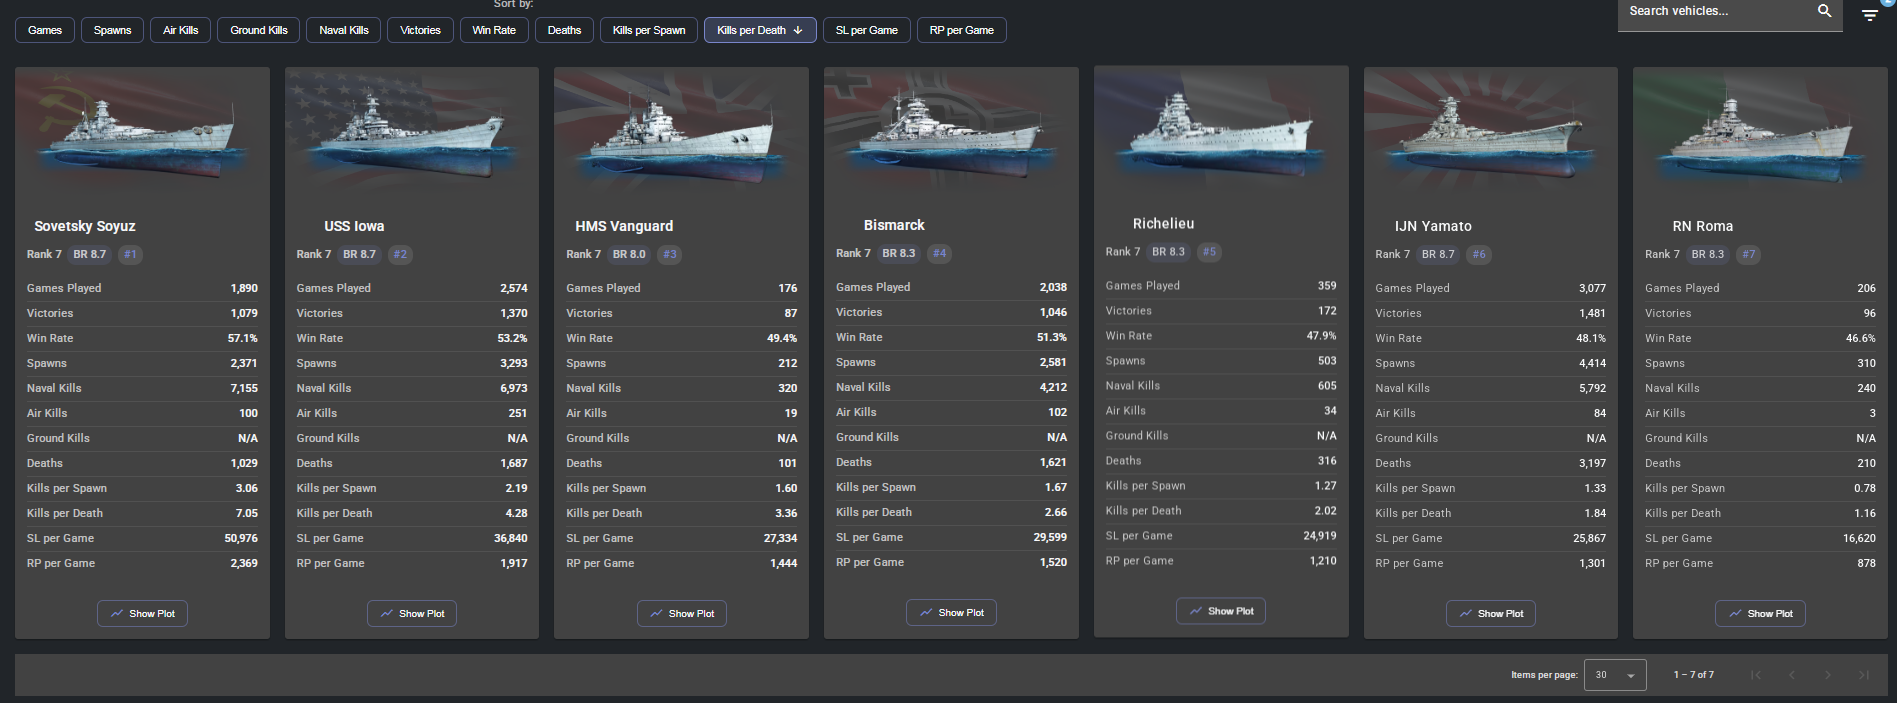Click IJN Yamato Spawns value 4,414

point(1592,363)
